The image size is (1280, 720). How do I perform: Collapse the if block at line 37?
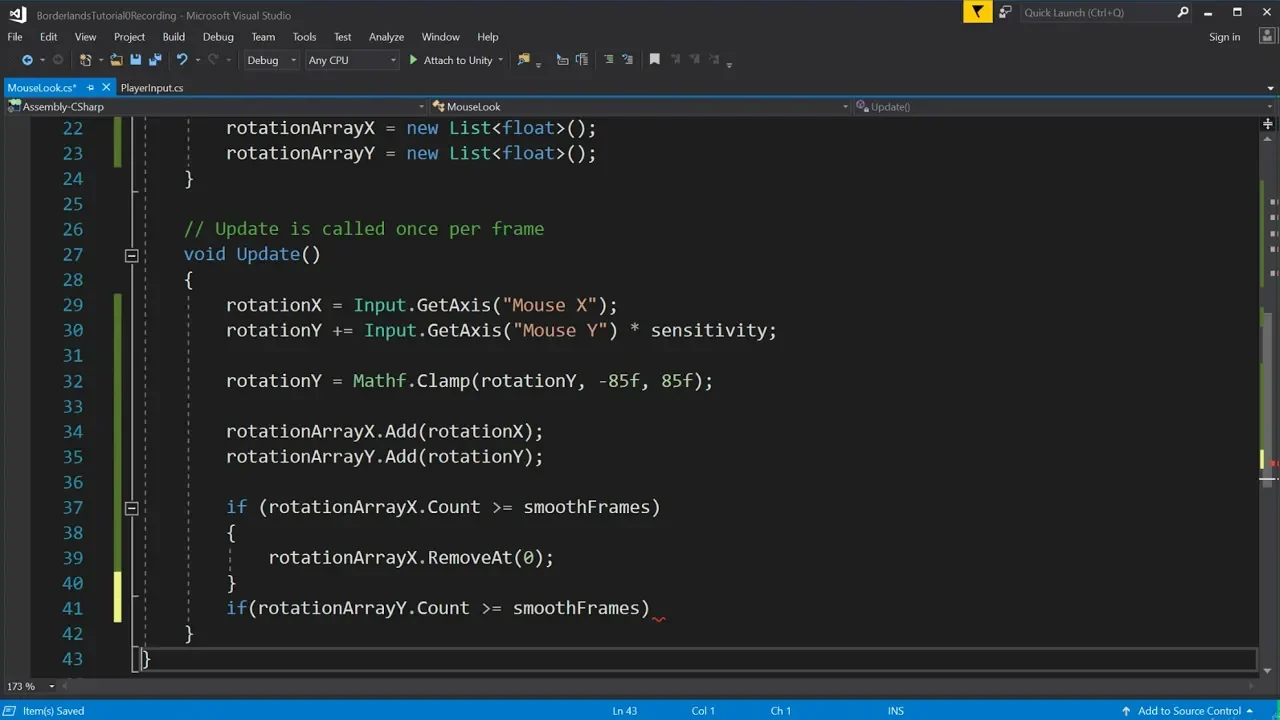[x=131, y=508]
